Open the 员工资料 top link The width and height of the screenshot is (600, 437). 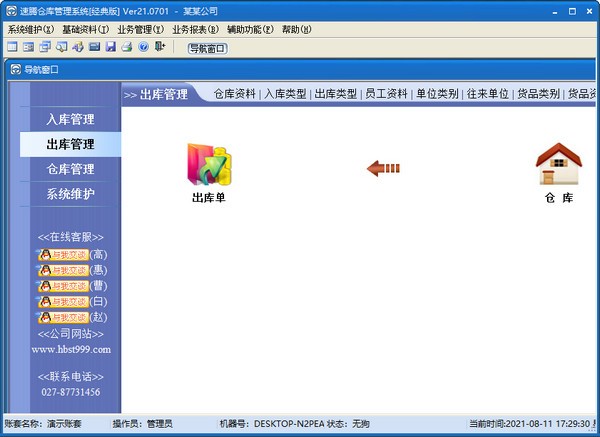(x=386, y=94)
